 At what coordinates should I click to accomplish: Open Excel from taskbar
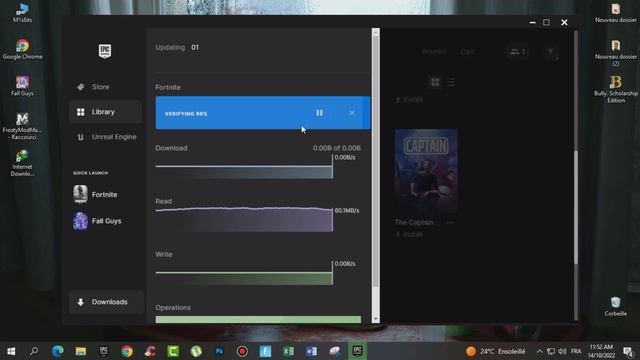click(x=288, y=351)
